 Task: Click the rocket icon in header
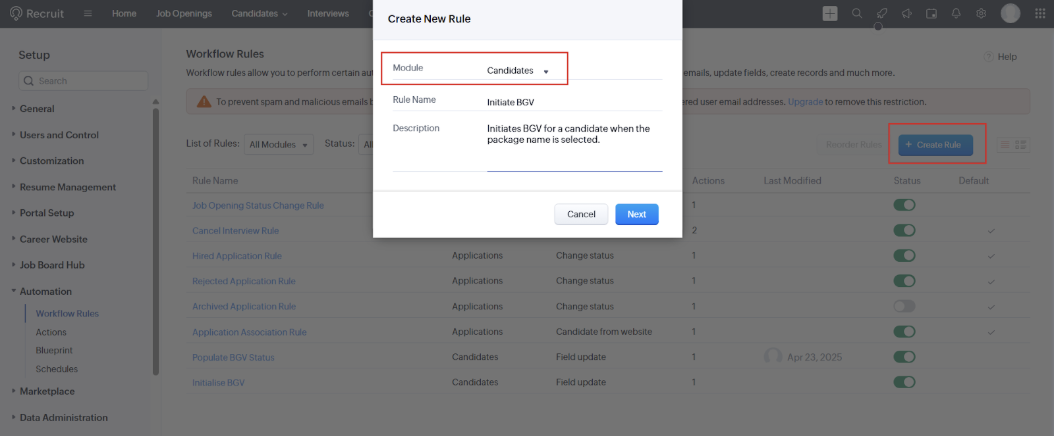tap(881, 13)
